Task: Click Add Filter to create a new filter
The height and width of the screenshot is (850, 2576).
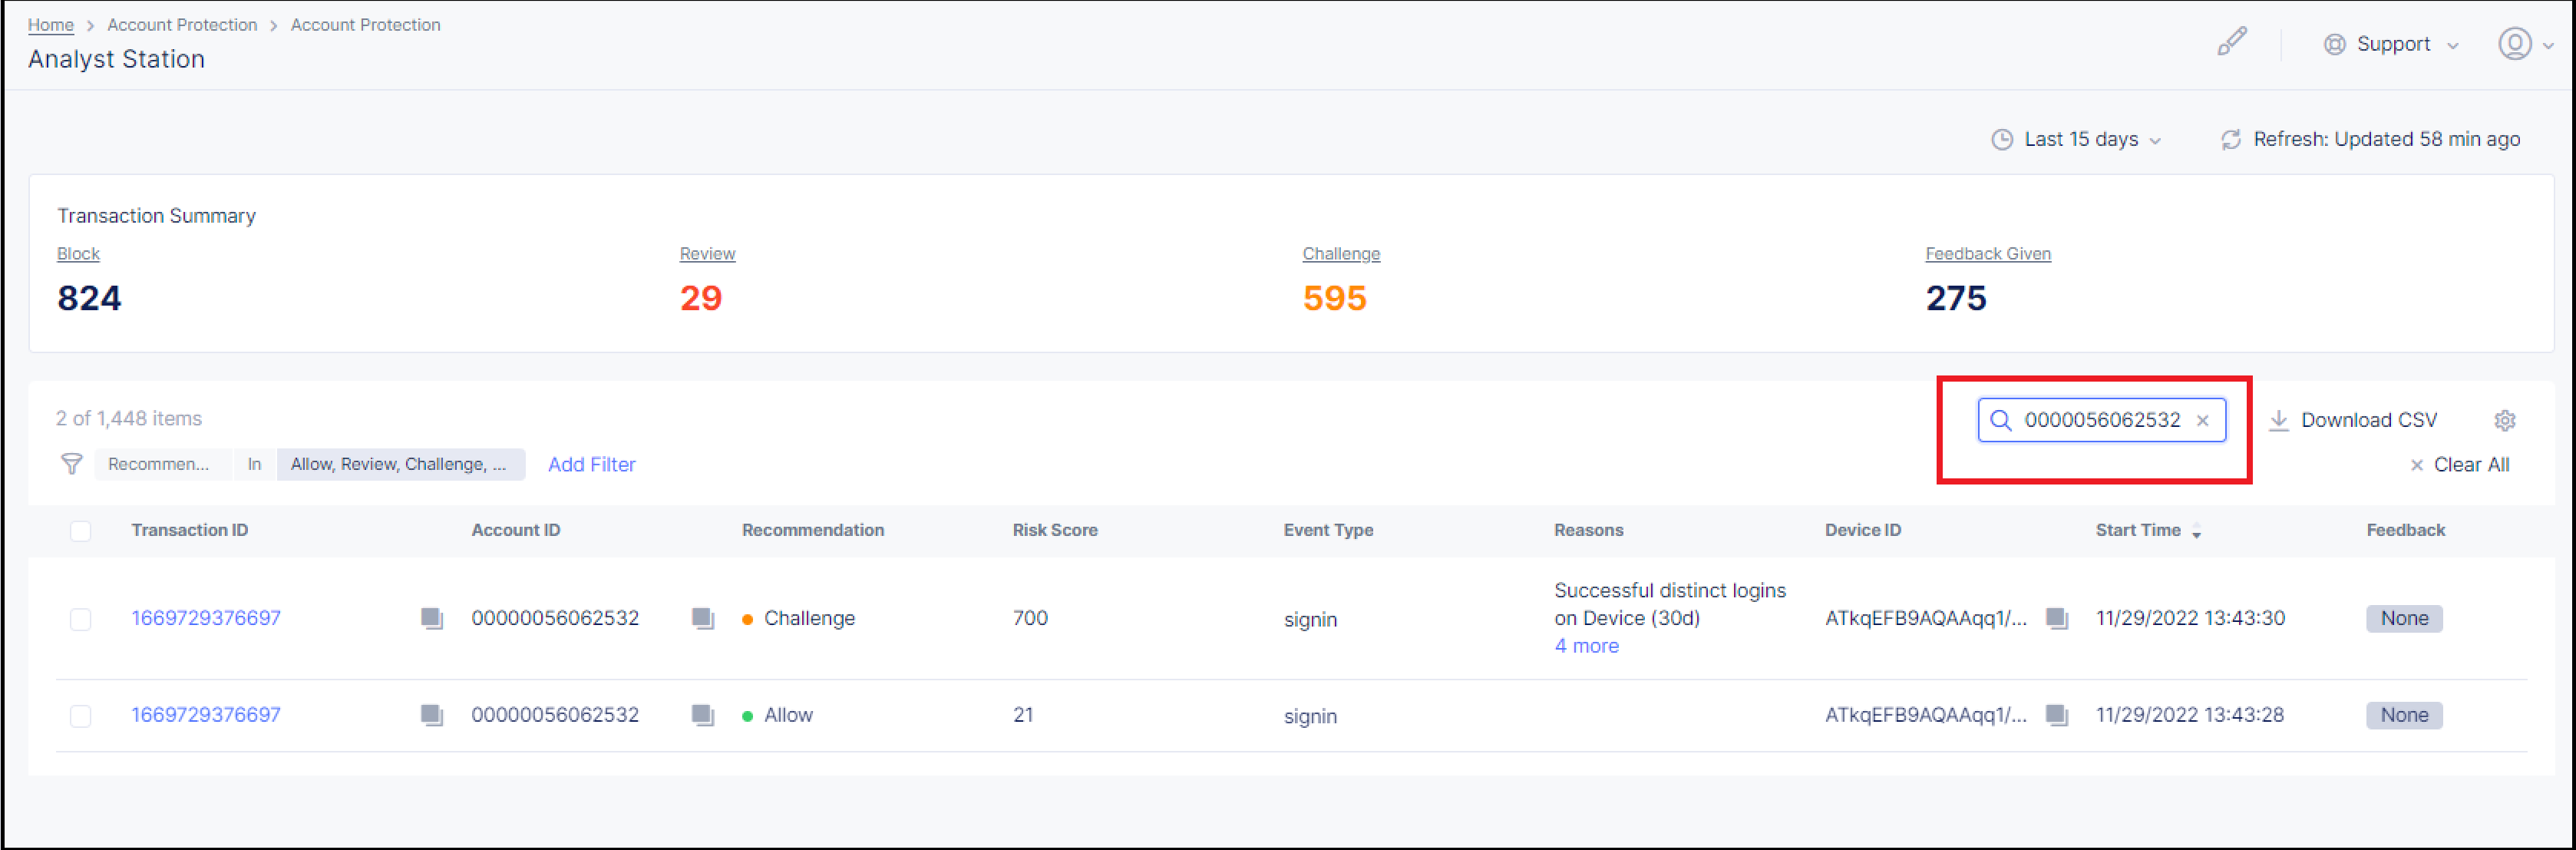Action: (592, 464)
